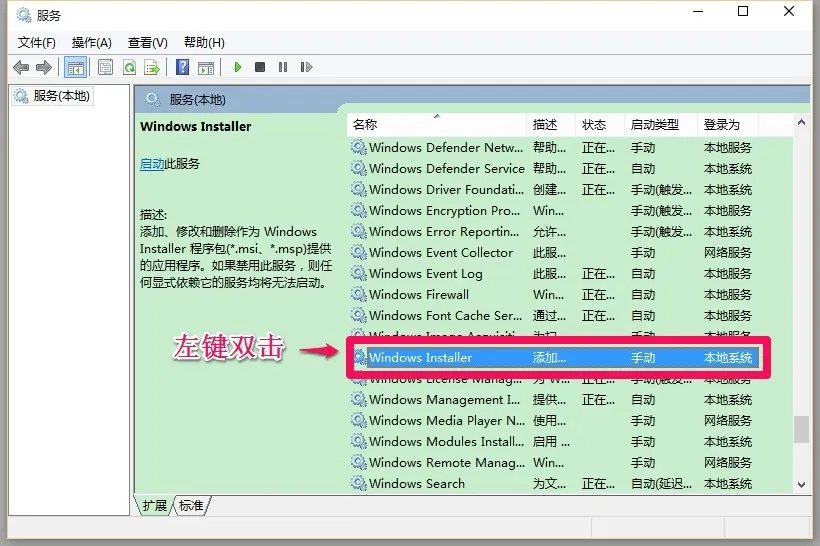Click the vertical scrollbar thumb
Screen dimensions: 820x546
[801, 429]
